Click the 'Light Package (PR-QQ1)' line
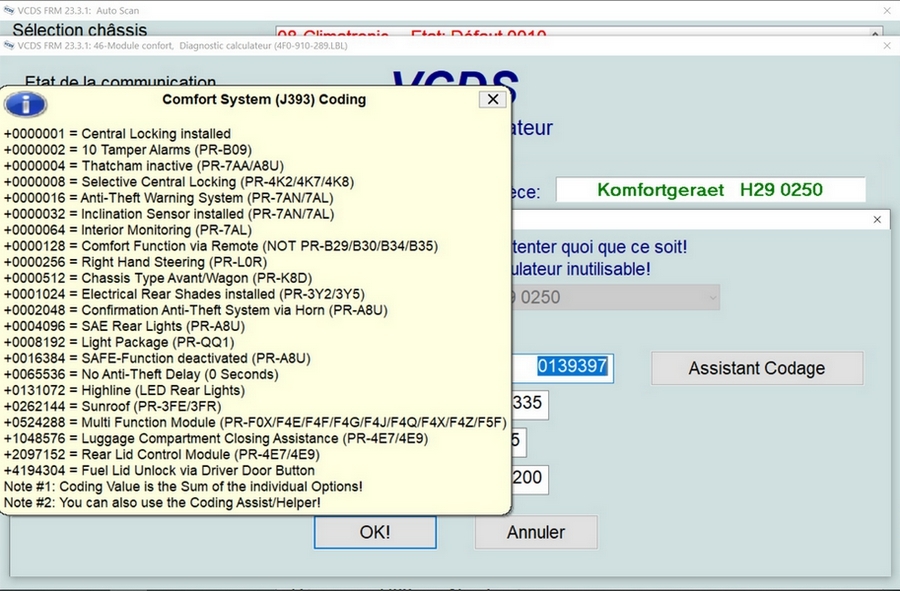The width and height of the screenshot is (900, 591). click(119, 343)
